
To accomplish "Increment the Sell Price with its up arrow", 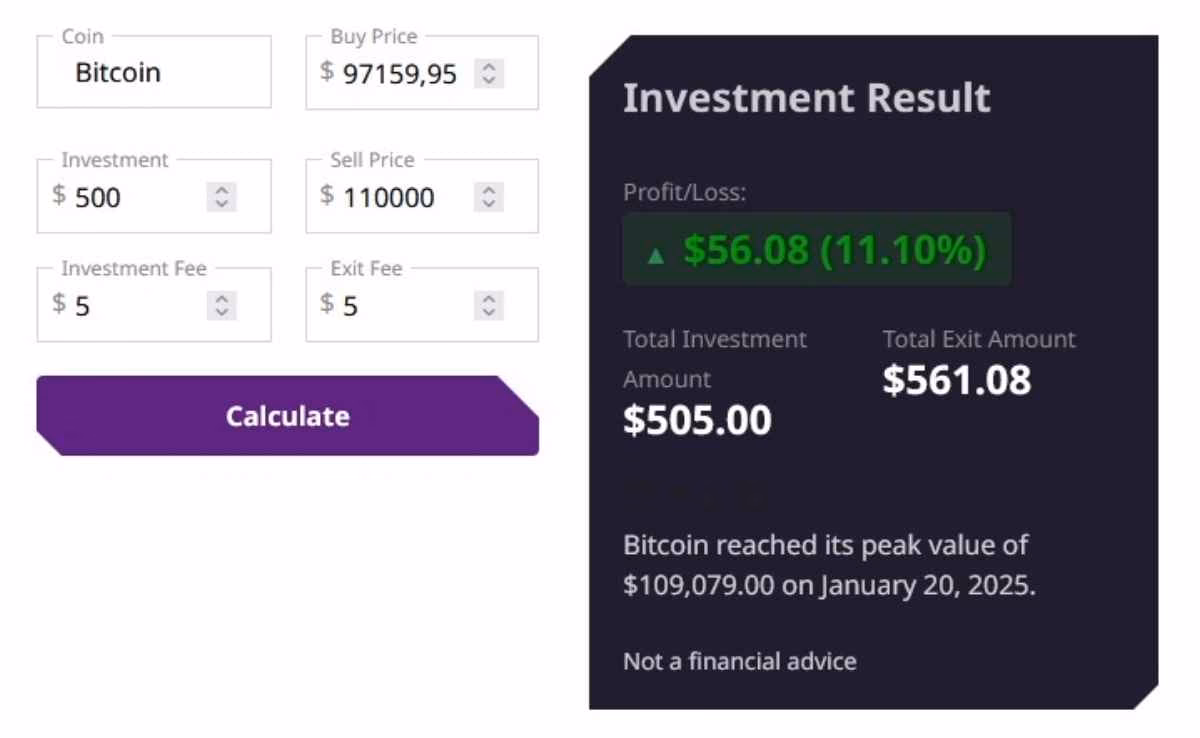I will click(487, 190).
